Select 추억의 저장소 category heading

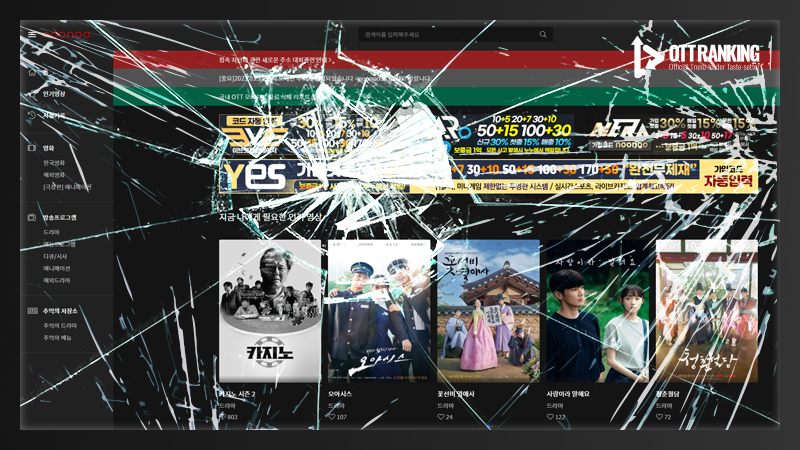60,311
